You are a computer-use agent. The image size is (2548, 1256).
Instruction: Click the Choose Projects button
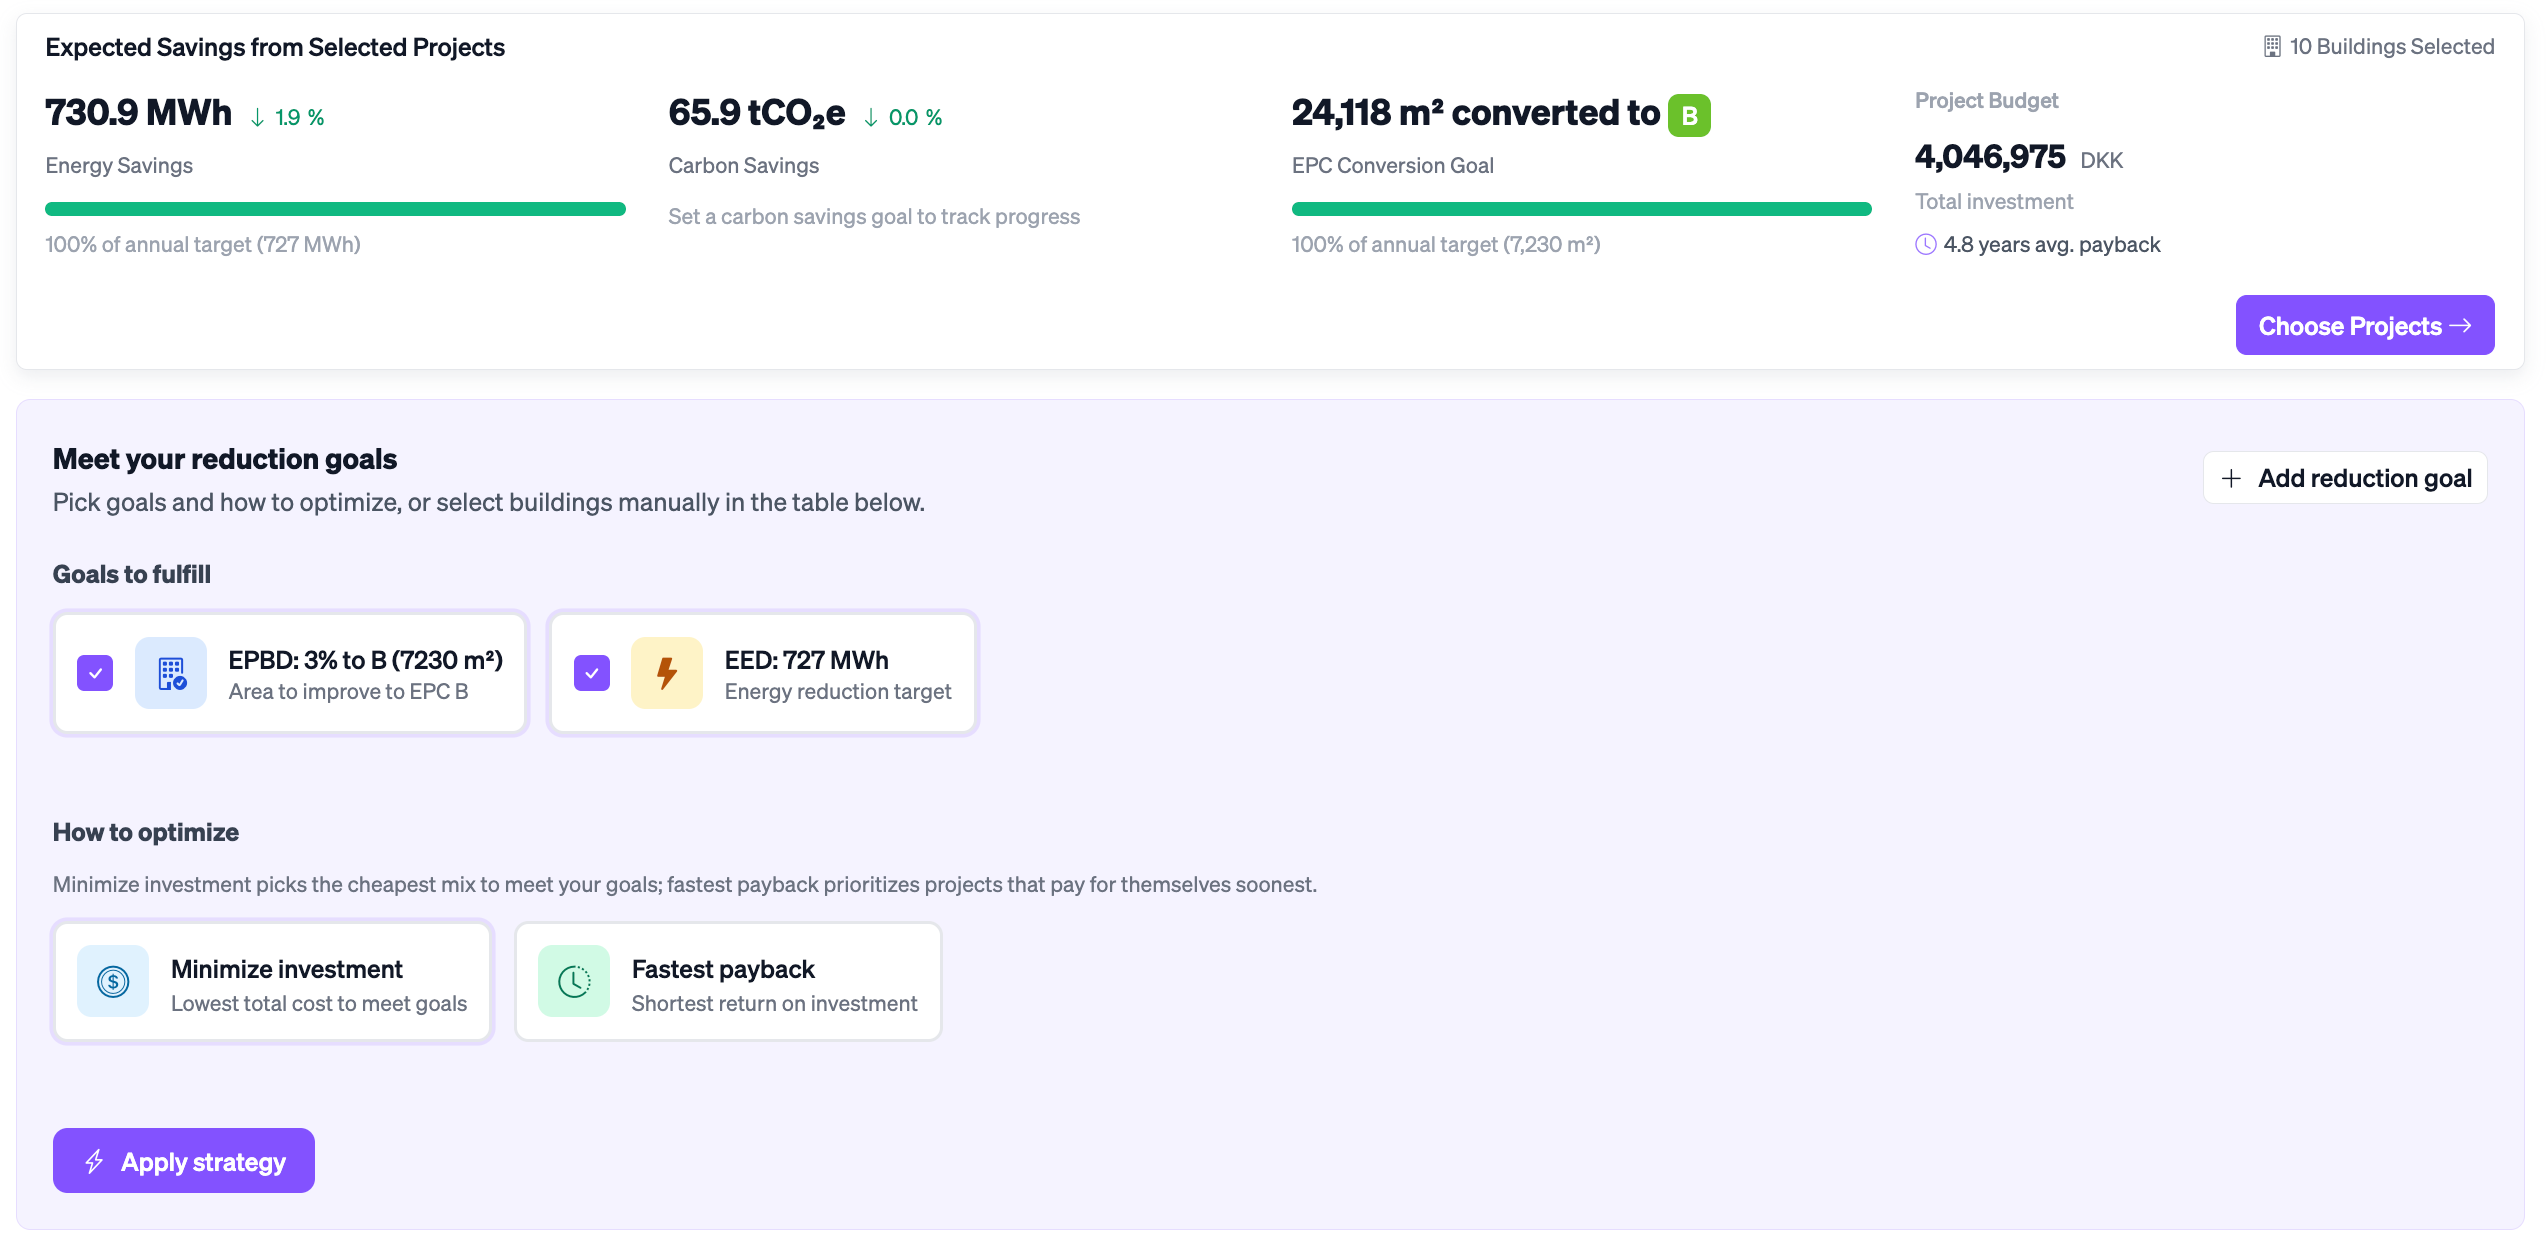(2364, 325)
